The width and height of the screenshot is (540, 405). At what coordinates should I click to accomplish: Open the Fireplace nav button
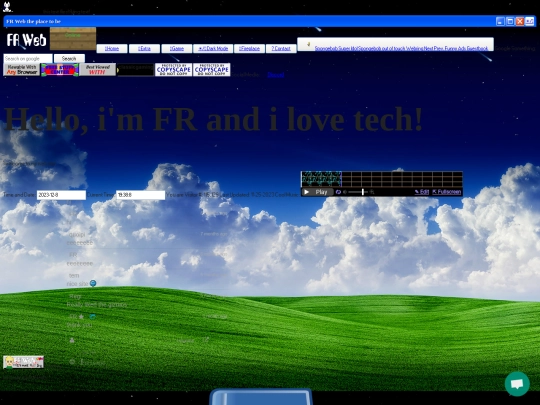(x=249, y=49)
